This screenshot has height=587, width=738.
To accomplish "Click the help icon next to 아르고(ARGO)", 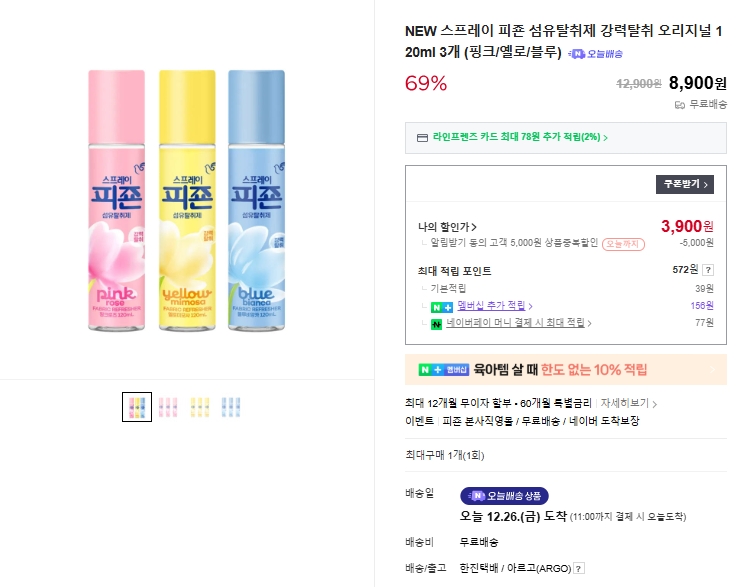I will coord(578,569).
